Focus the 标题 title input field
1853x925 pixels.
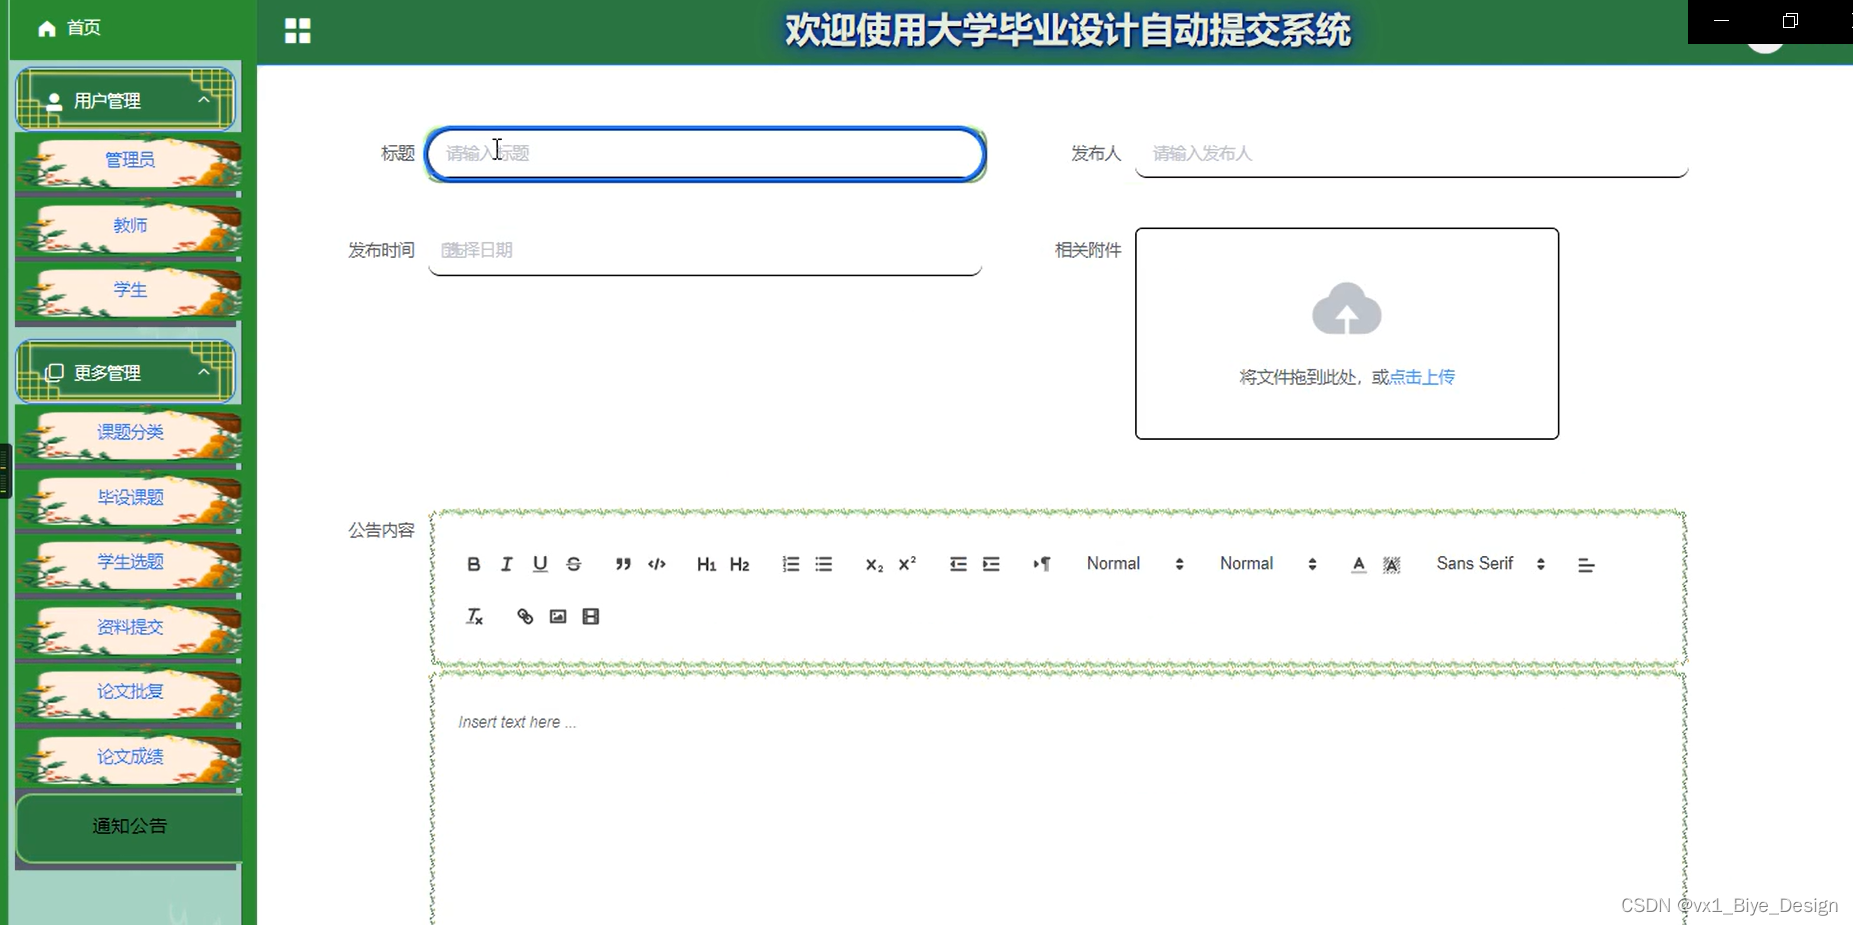(706, 154)
